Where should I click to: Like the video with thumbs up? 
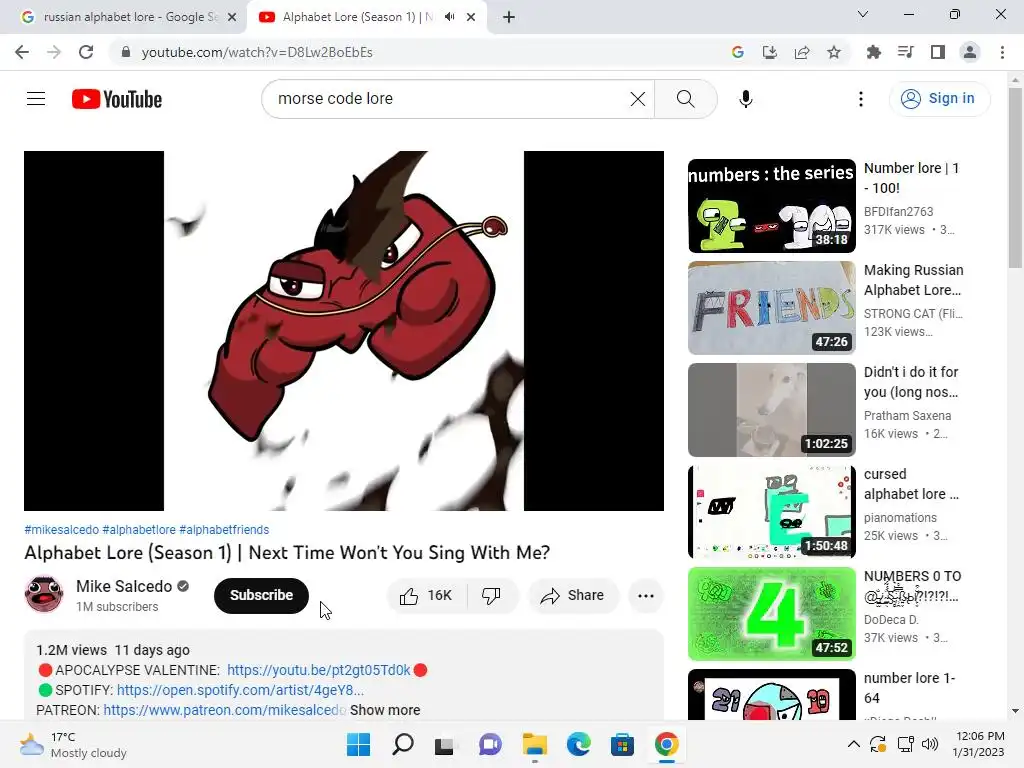[426, 595]
